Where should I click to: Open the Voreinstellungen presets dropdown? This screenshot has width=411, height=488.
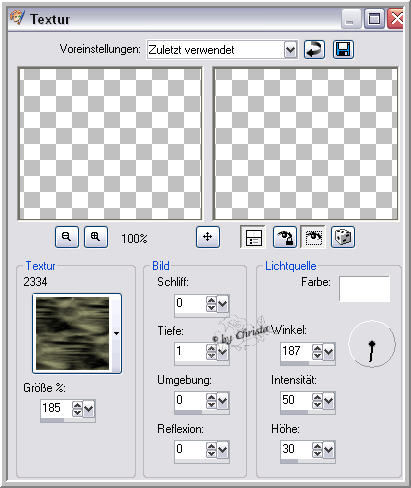[290, 50]
